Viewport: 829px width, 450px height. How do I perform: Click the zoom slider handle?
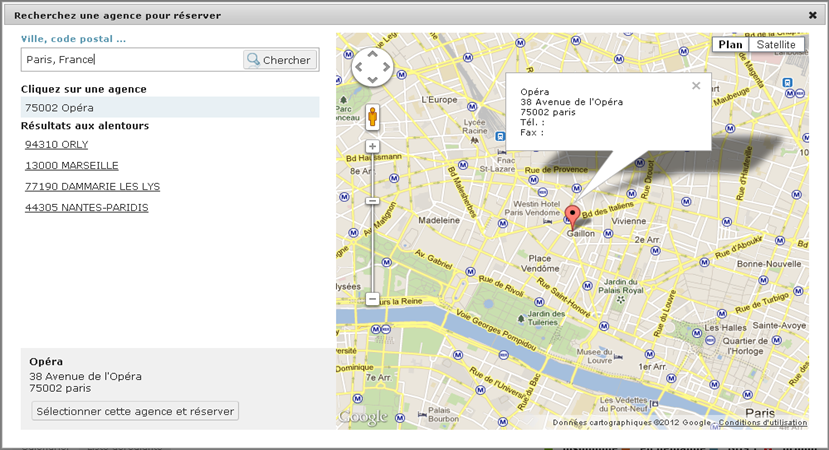(372, 201)
